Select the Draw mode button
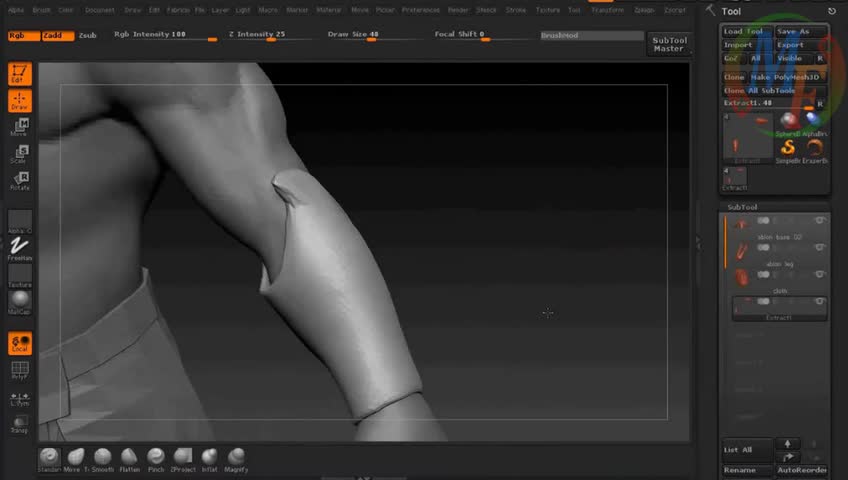 coord(19,101)
